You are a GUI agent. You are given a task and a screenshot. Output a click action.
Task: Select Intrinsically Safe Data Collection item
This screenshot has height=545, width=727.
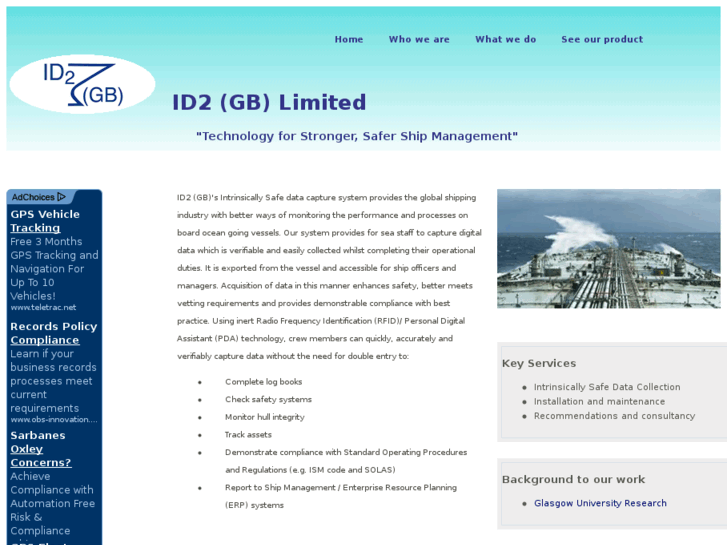pos(606,387)
